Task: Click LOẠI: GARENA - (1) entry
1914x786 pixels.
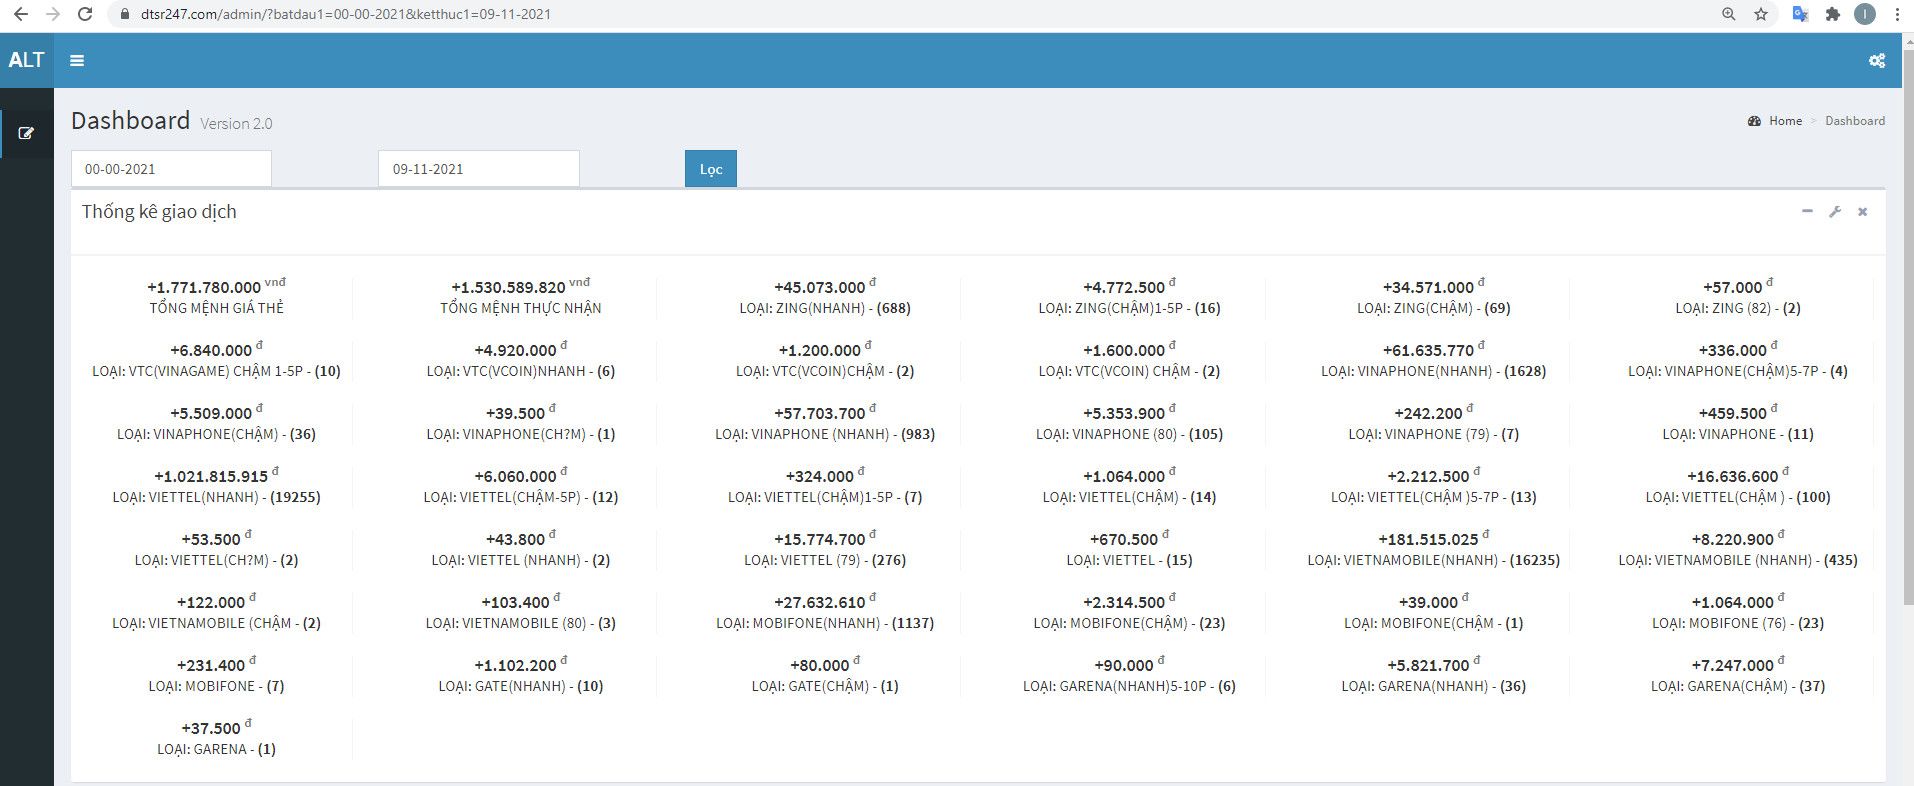Action: [x=217, y=749]
